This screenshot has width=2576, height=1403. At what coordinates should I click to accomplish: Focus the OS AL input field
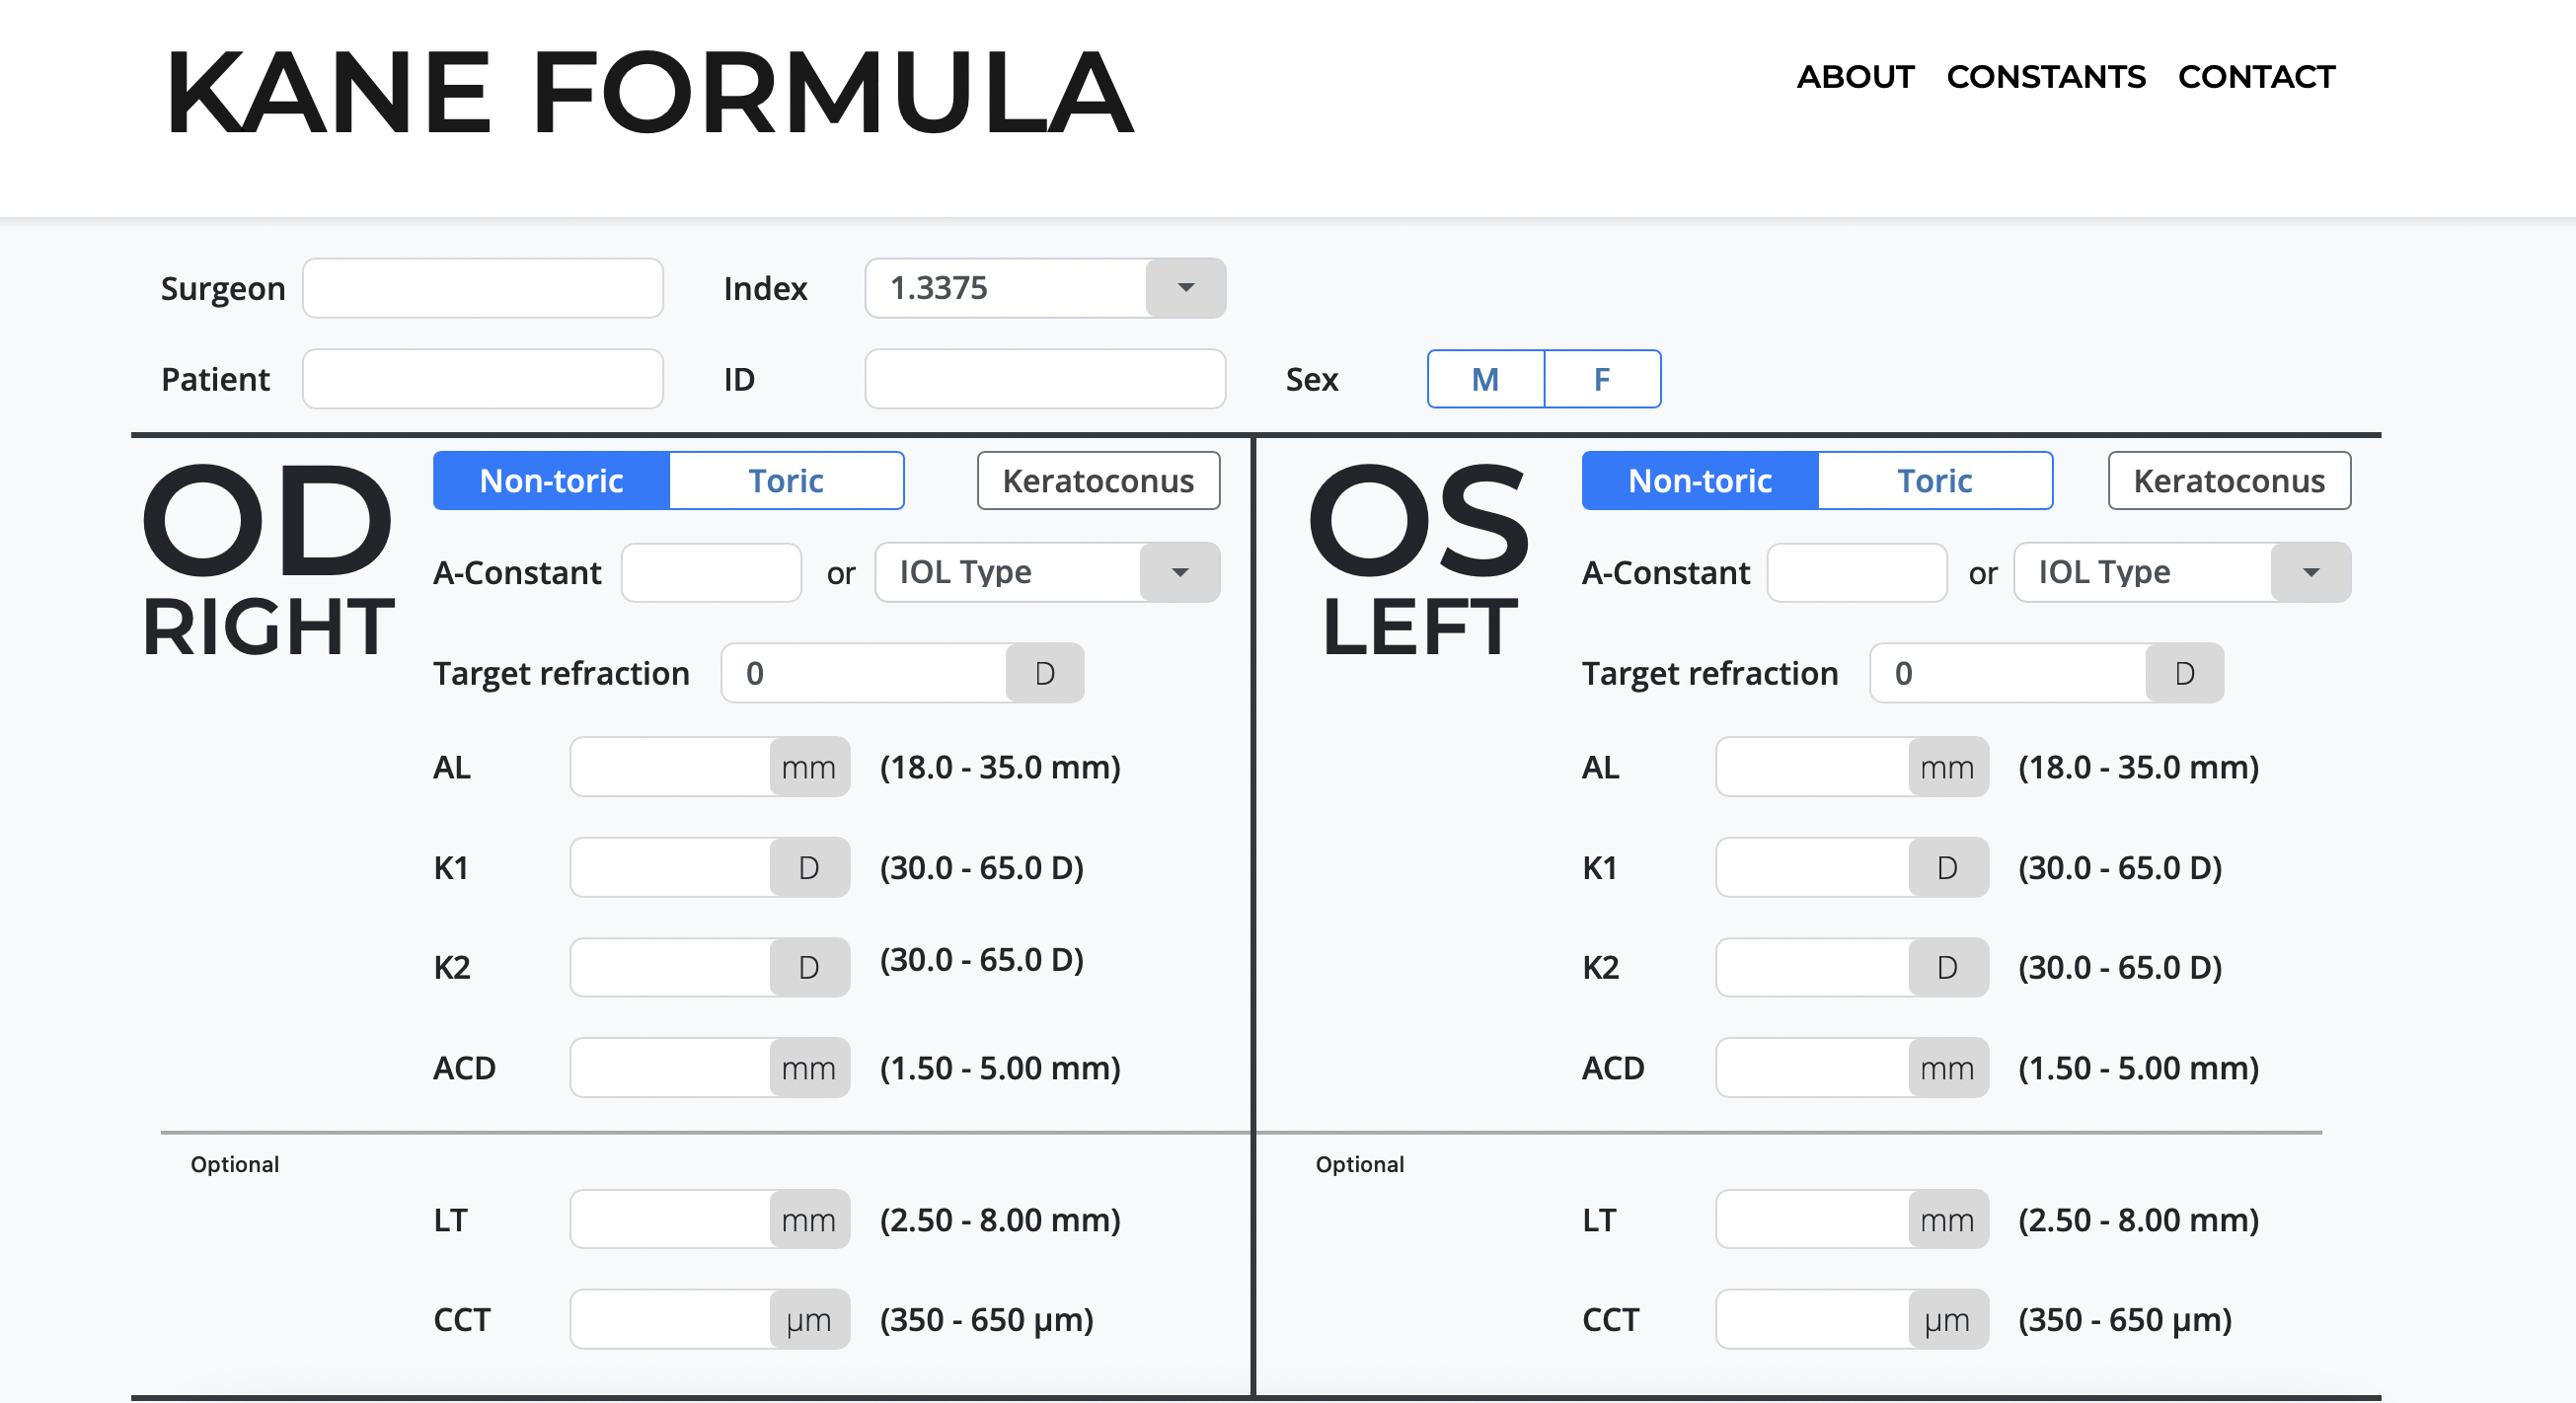click(1813, 767)
